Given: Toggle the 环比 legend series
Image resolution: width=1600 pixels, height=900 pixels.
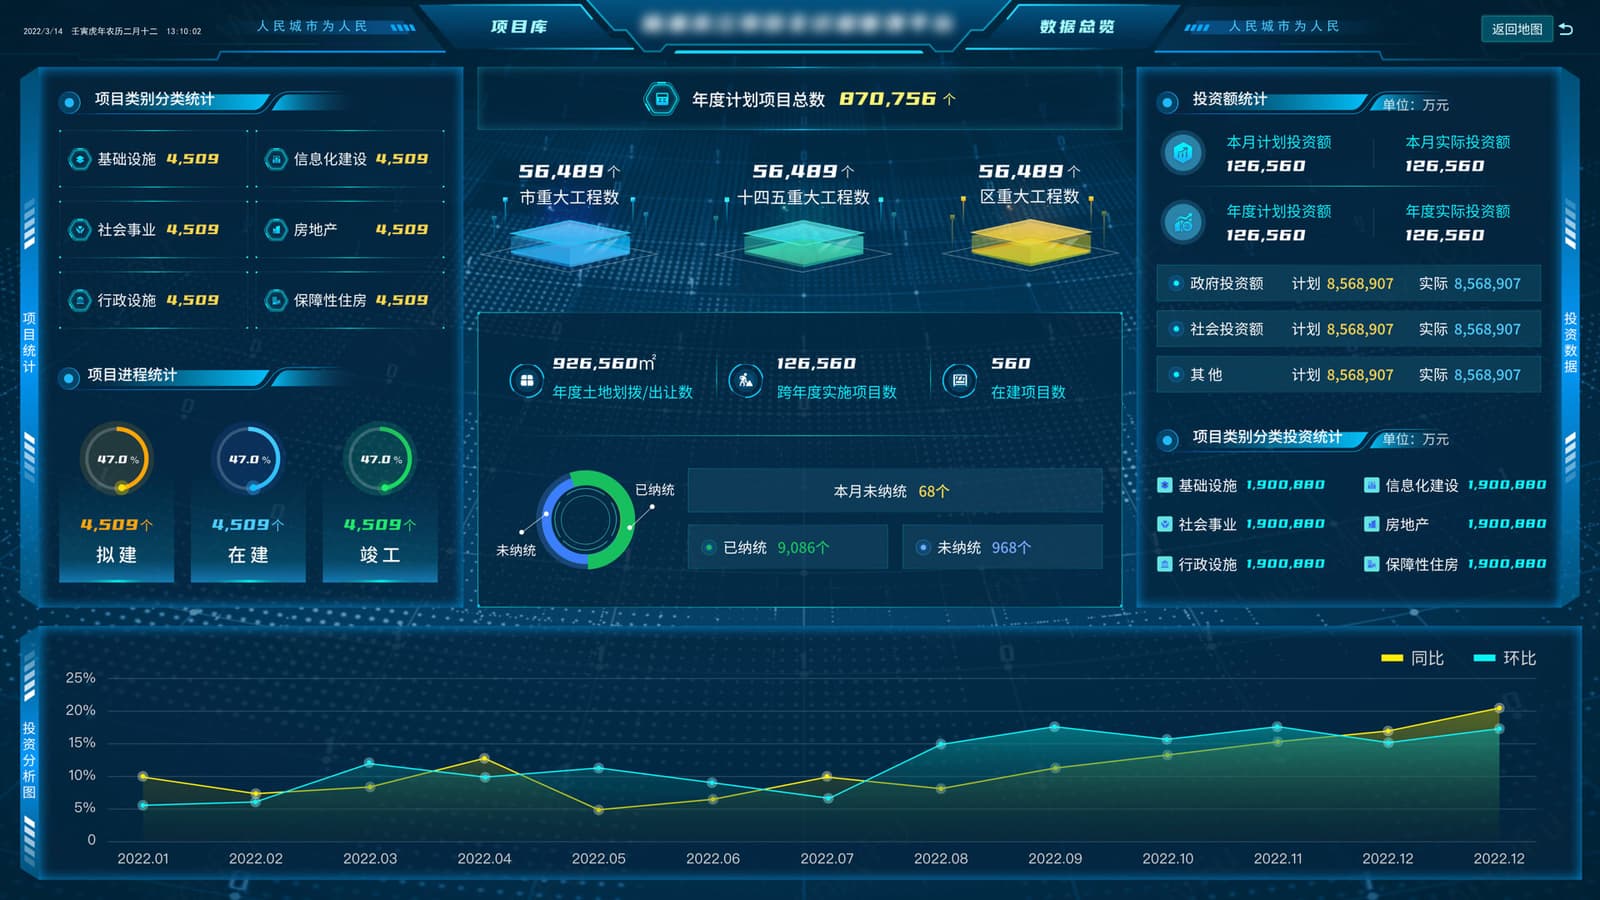Looking at the screenshot, I should click(1505, 658).
